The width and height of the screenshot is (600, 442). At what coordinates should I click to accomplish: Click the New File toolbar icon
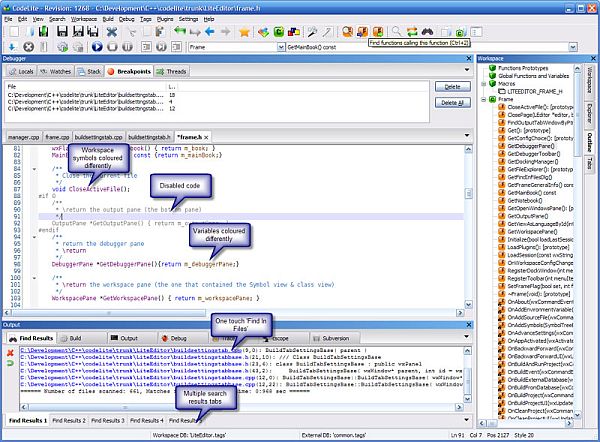pos(14,32)
